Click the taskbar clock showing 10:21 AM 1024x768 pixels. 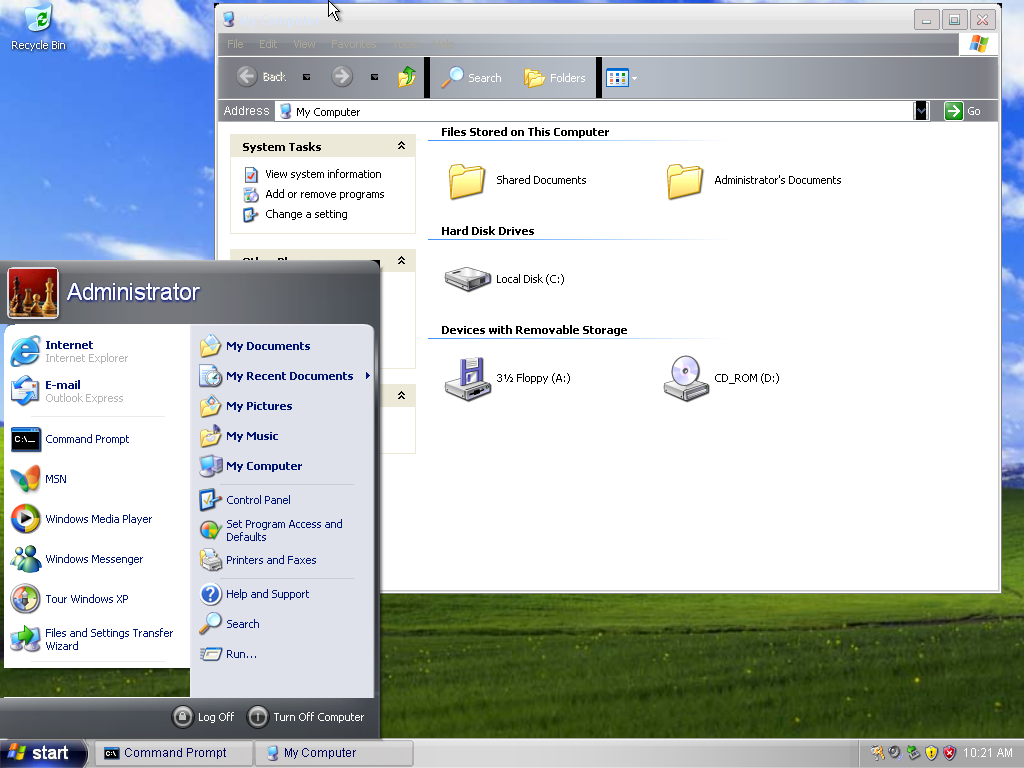[x=987, y=753]
